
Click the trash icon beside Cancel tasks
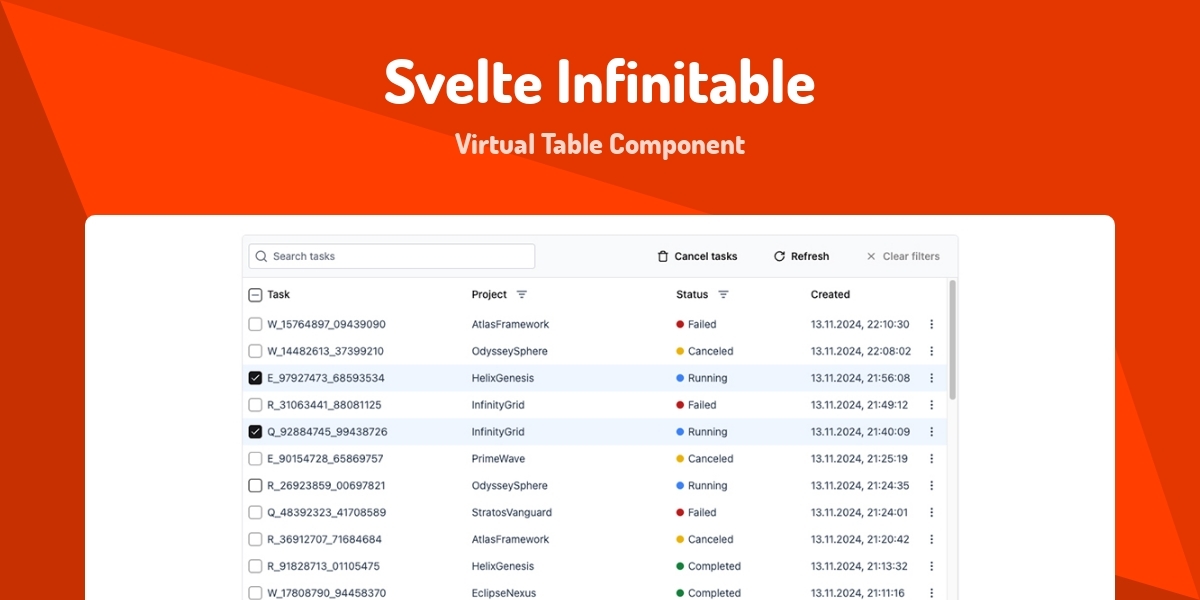point(662,256)
